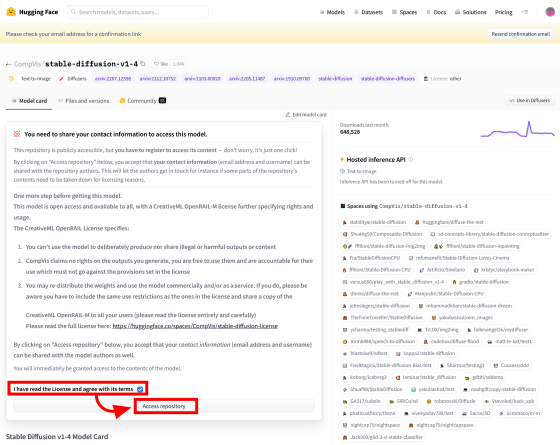Open the Use in Diffusers button
This screenshot has width=560, height=445.
[529, 100]
